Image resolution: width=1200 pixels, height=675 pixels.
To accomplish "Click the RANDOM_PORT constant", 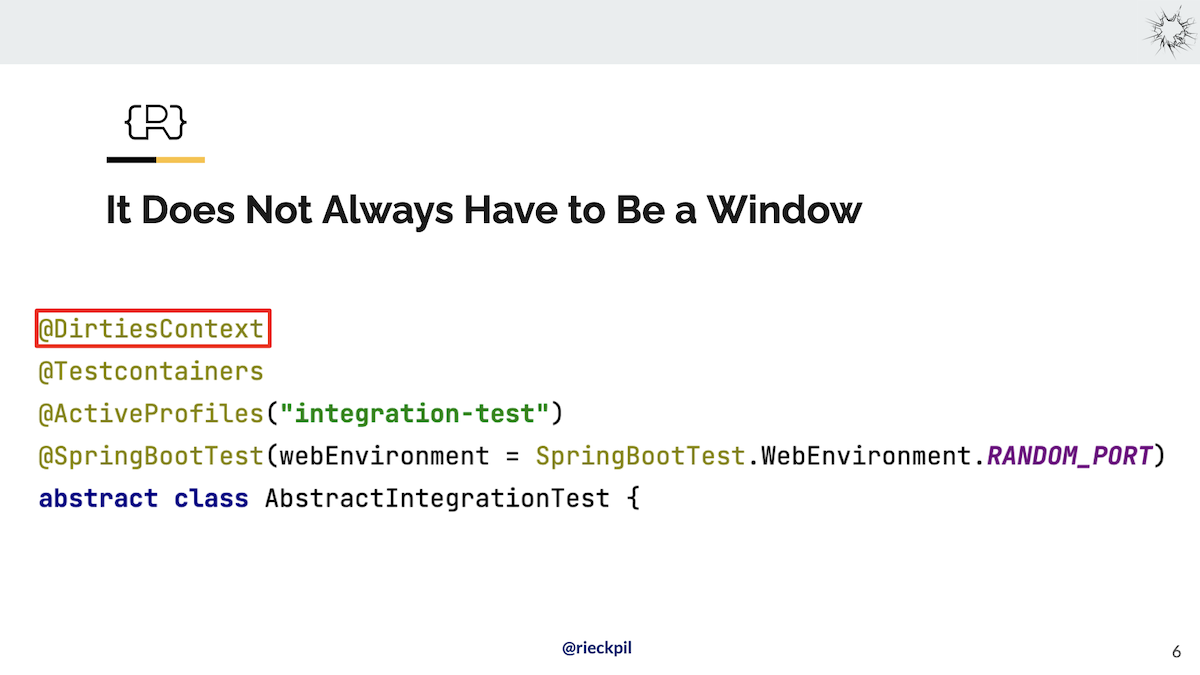I will 1069,456.
